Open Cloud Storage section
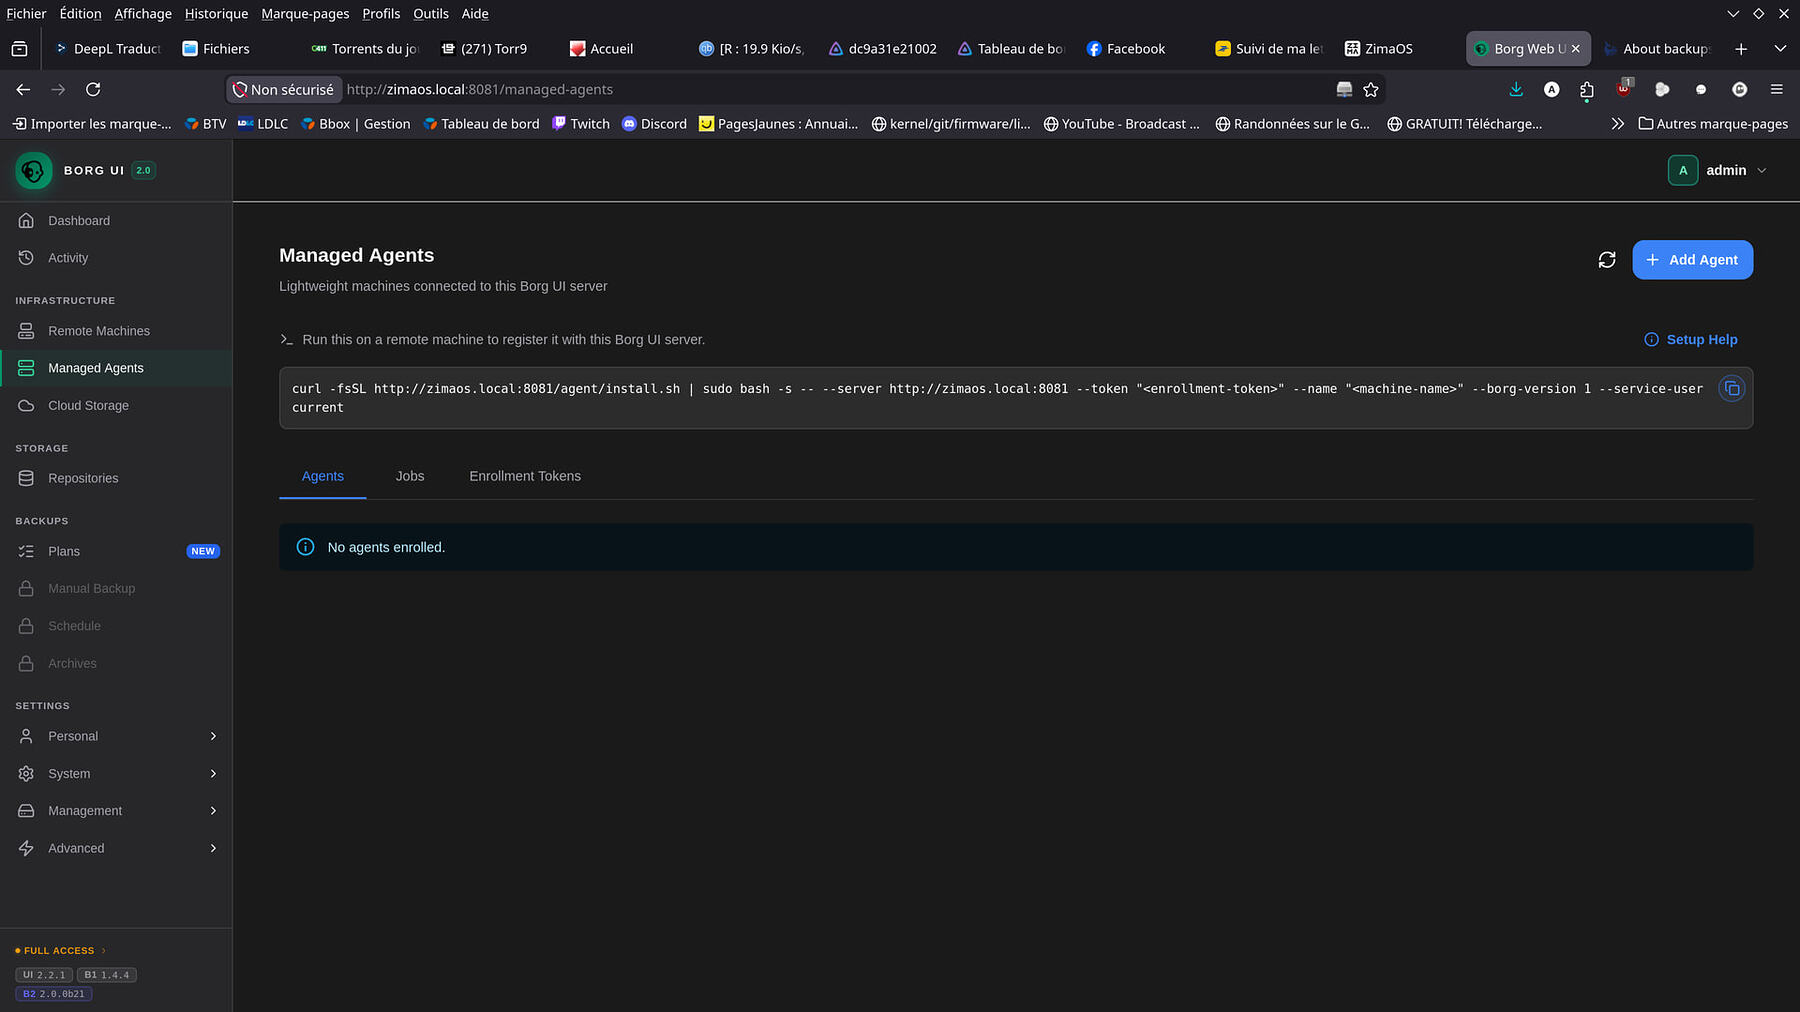1800x1012 pixels. click(116, 406)
